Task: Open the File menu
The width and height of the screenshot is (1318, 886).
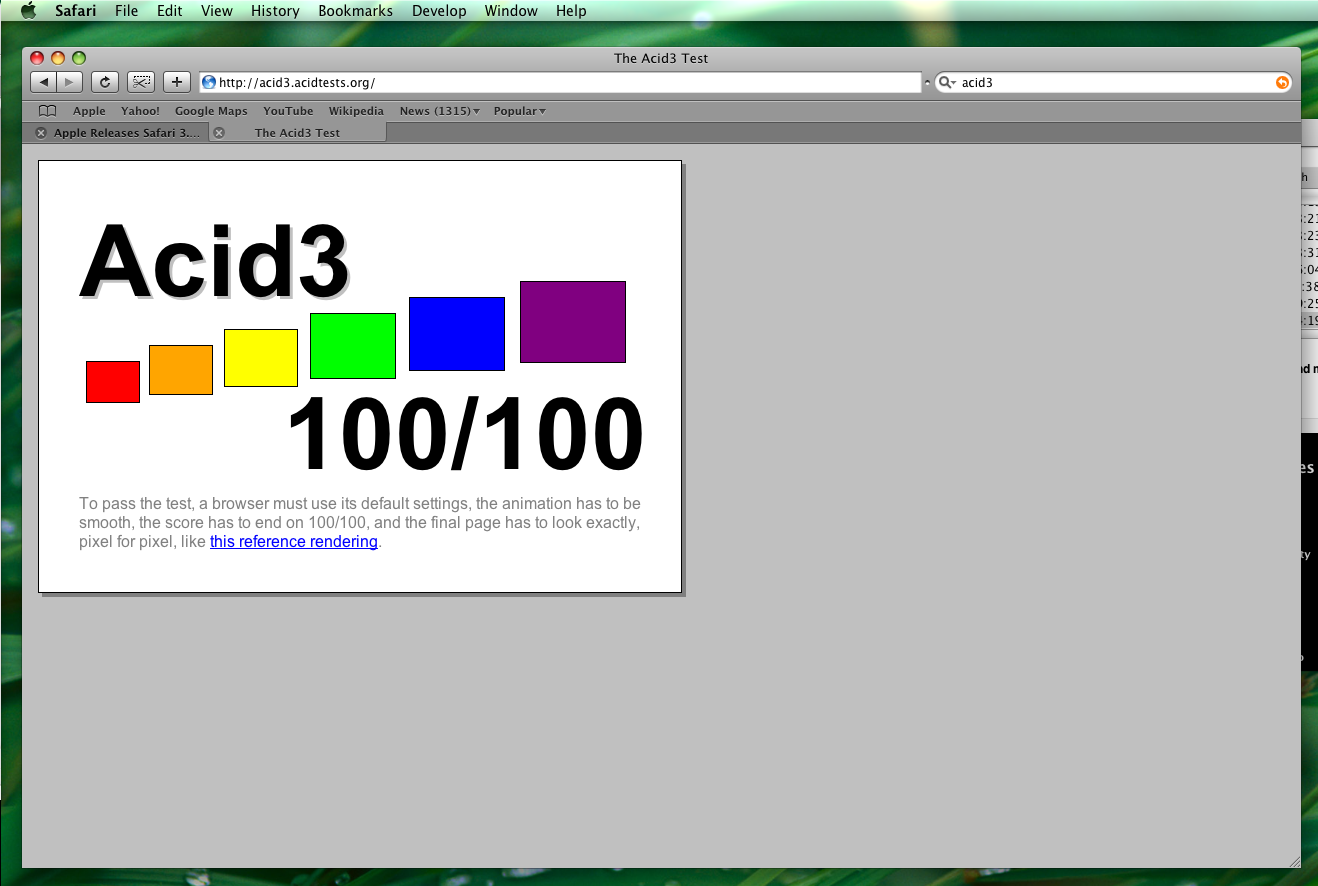Action: pos(126,11)
